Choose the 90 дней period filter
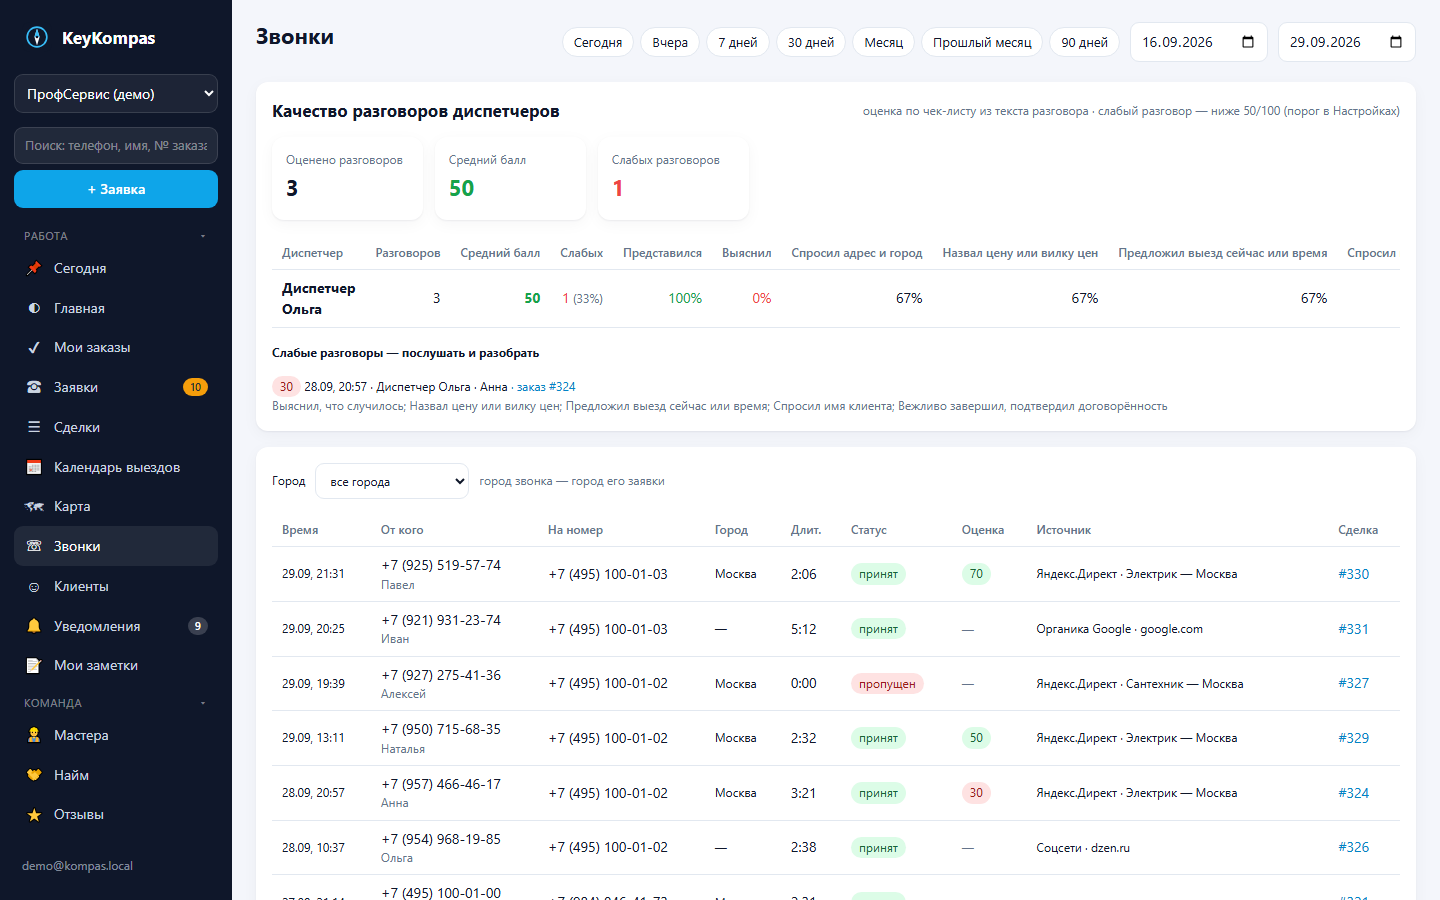 1085,42
